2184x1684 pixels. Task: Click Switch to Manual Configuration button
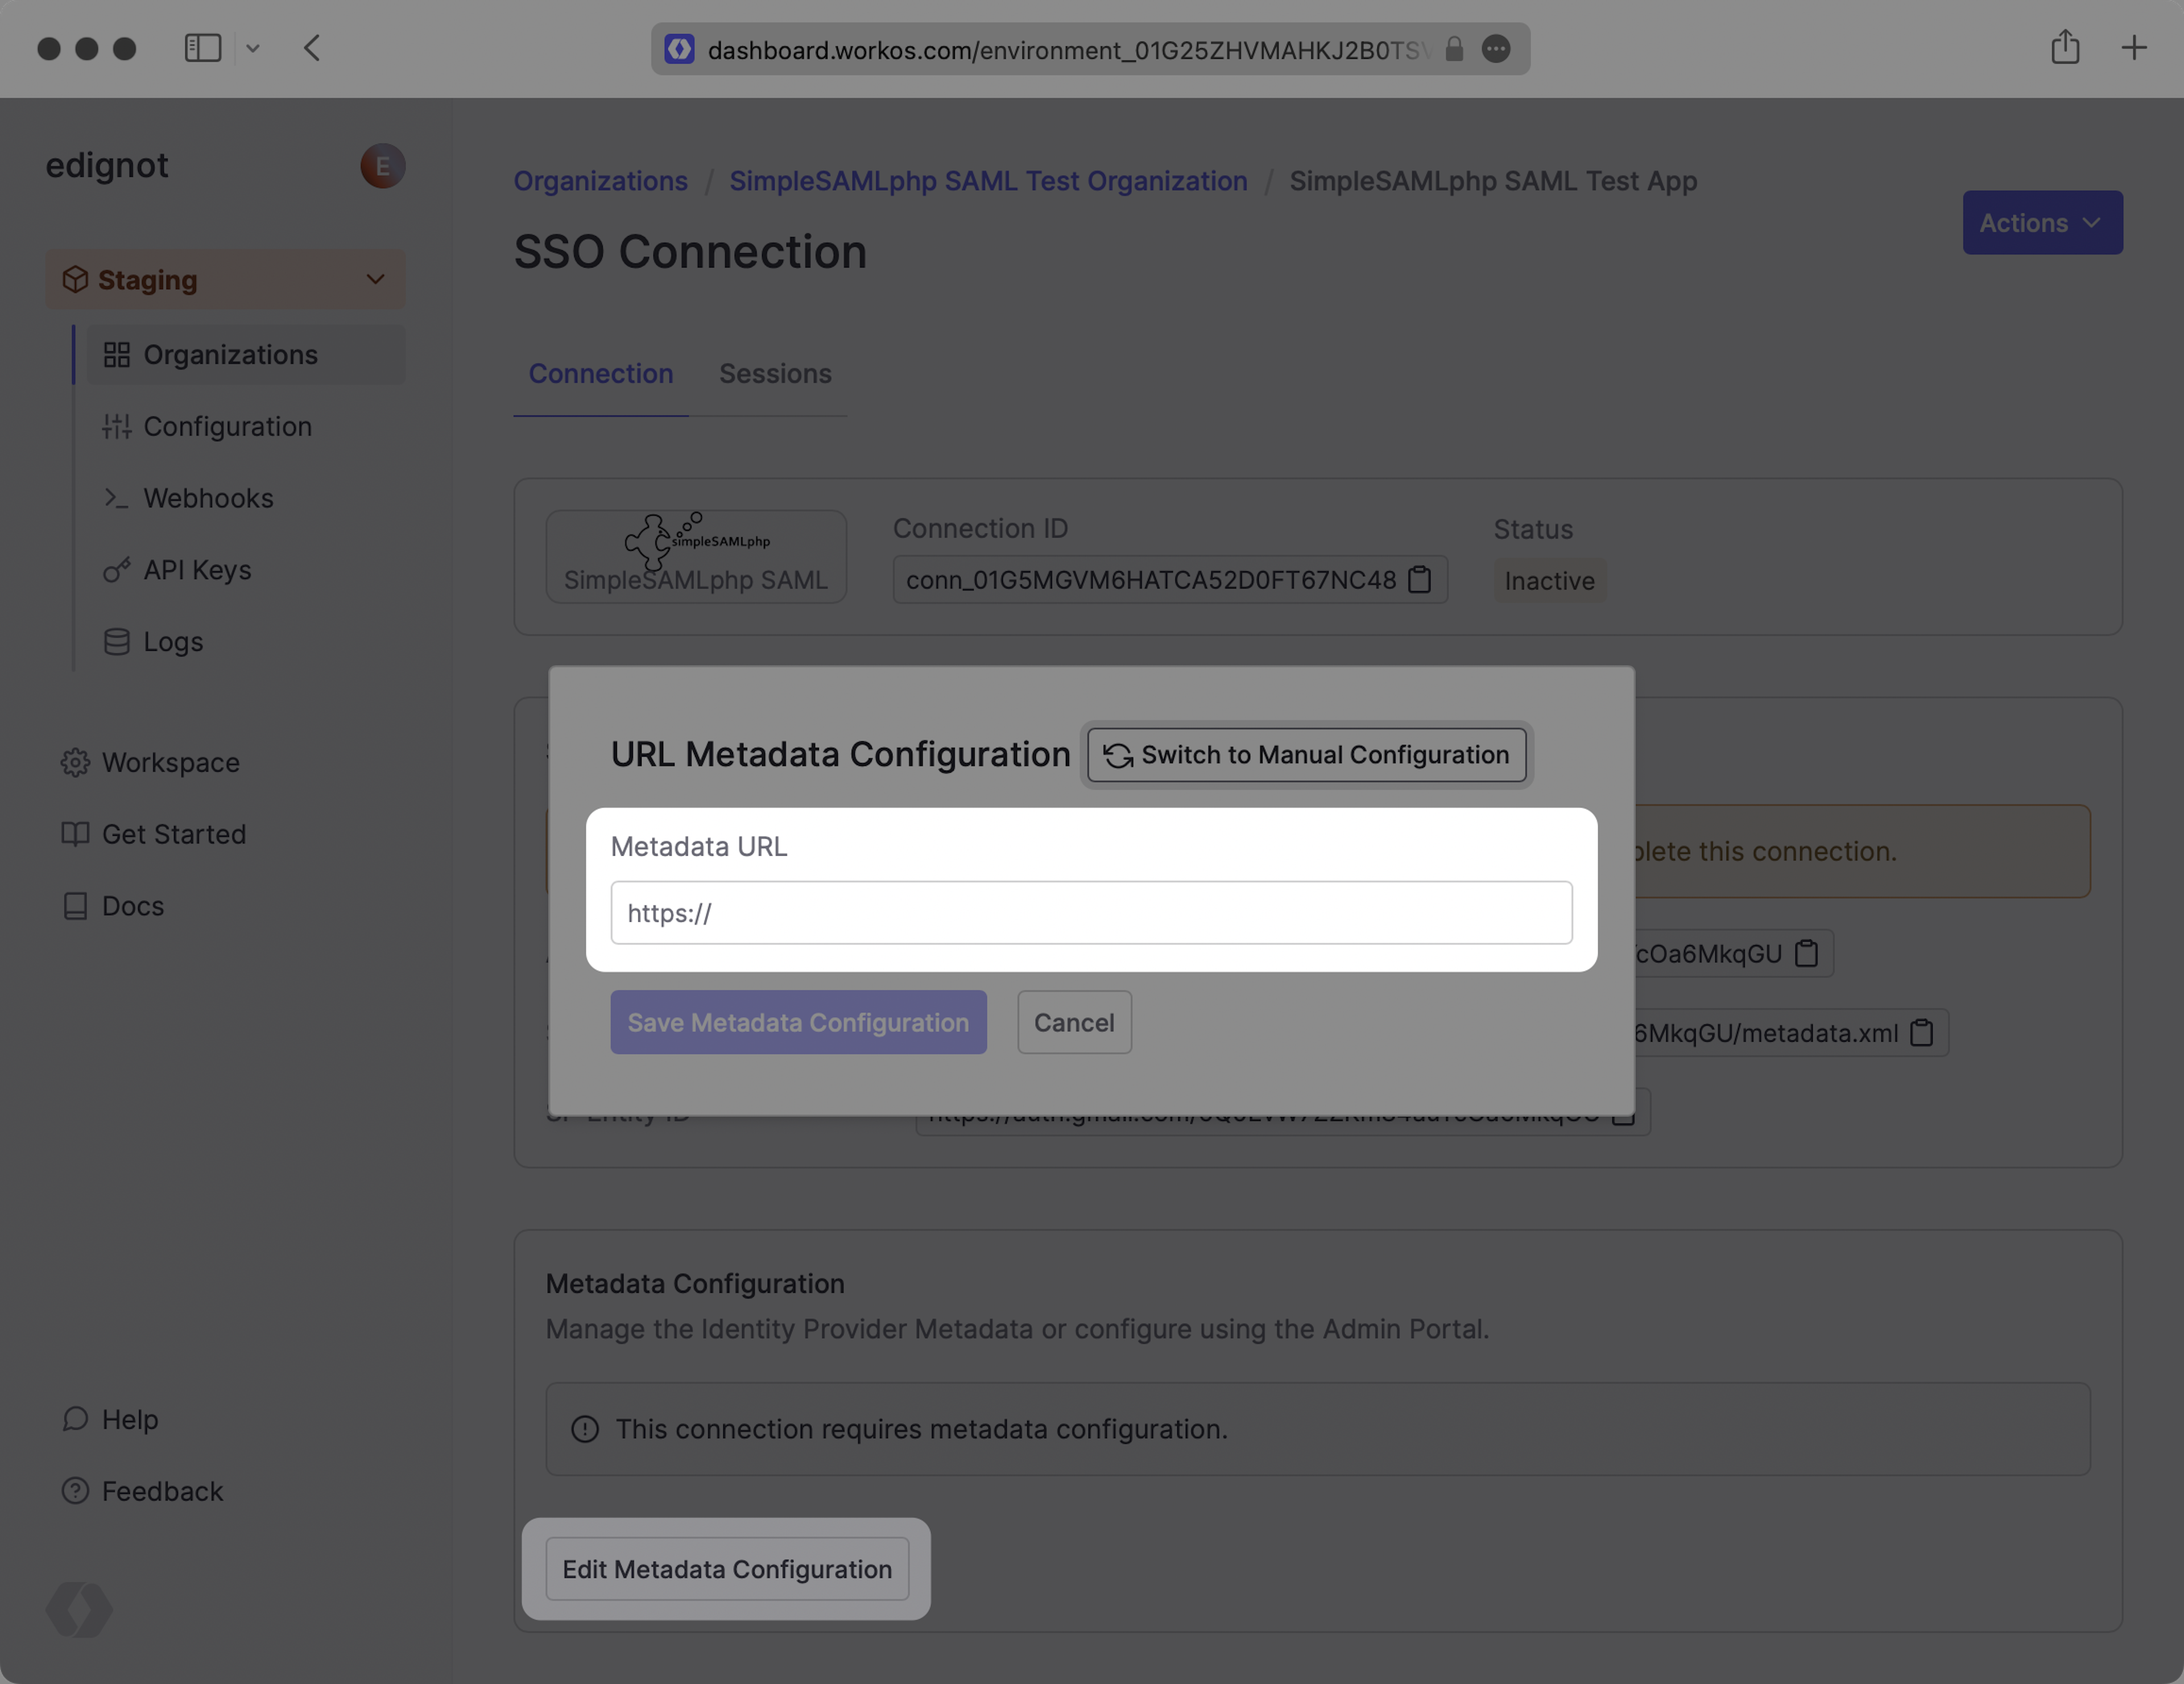pos(1306,755)
